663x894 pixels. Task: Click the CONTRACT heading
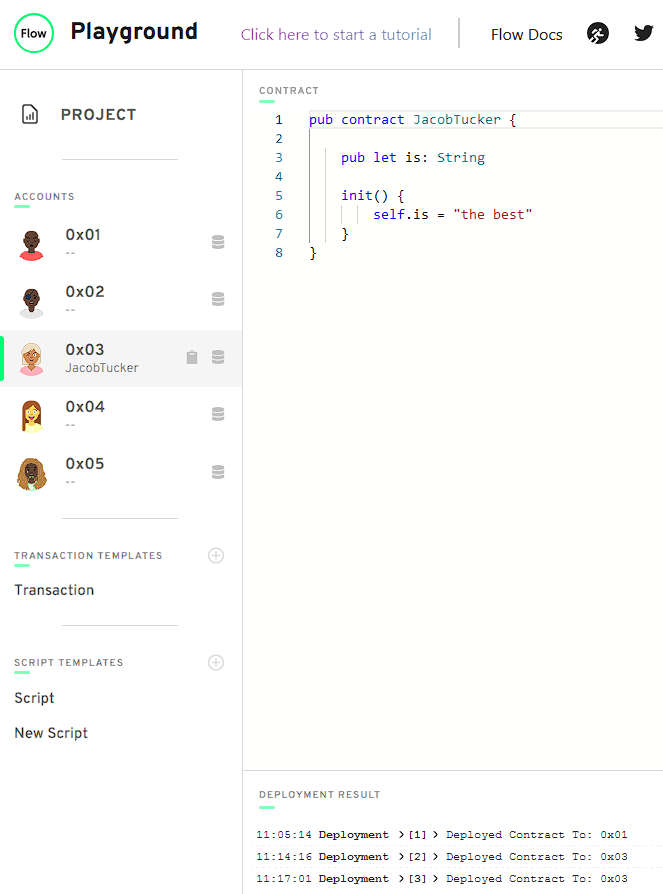coord(288,91)
